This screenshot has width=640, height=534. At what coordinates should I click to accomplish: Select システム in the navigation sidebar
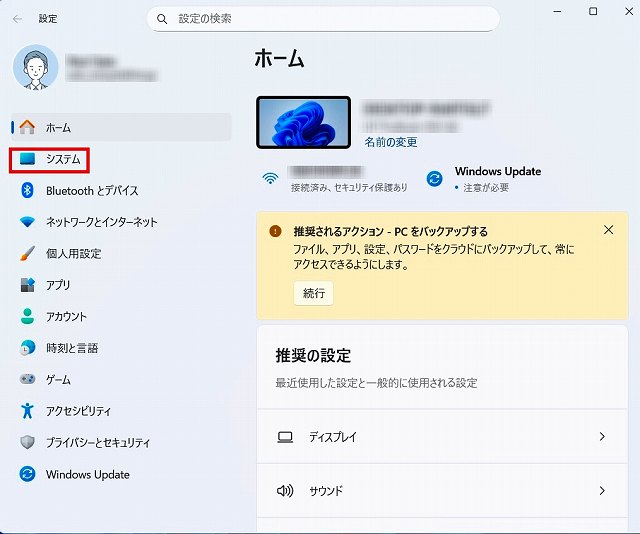62,159
